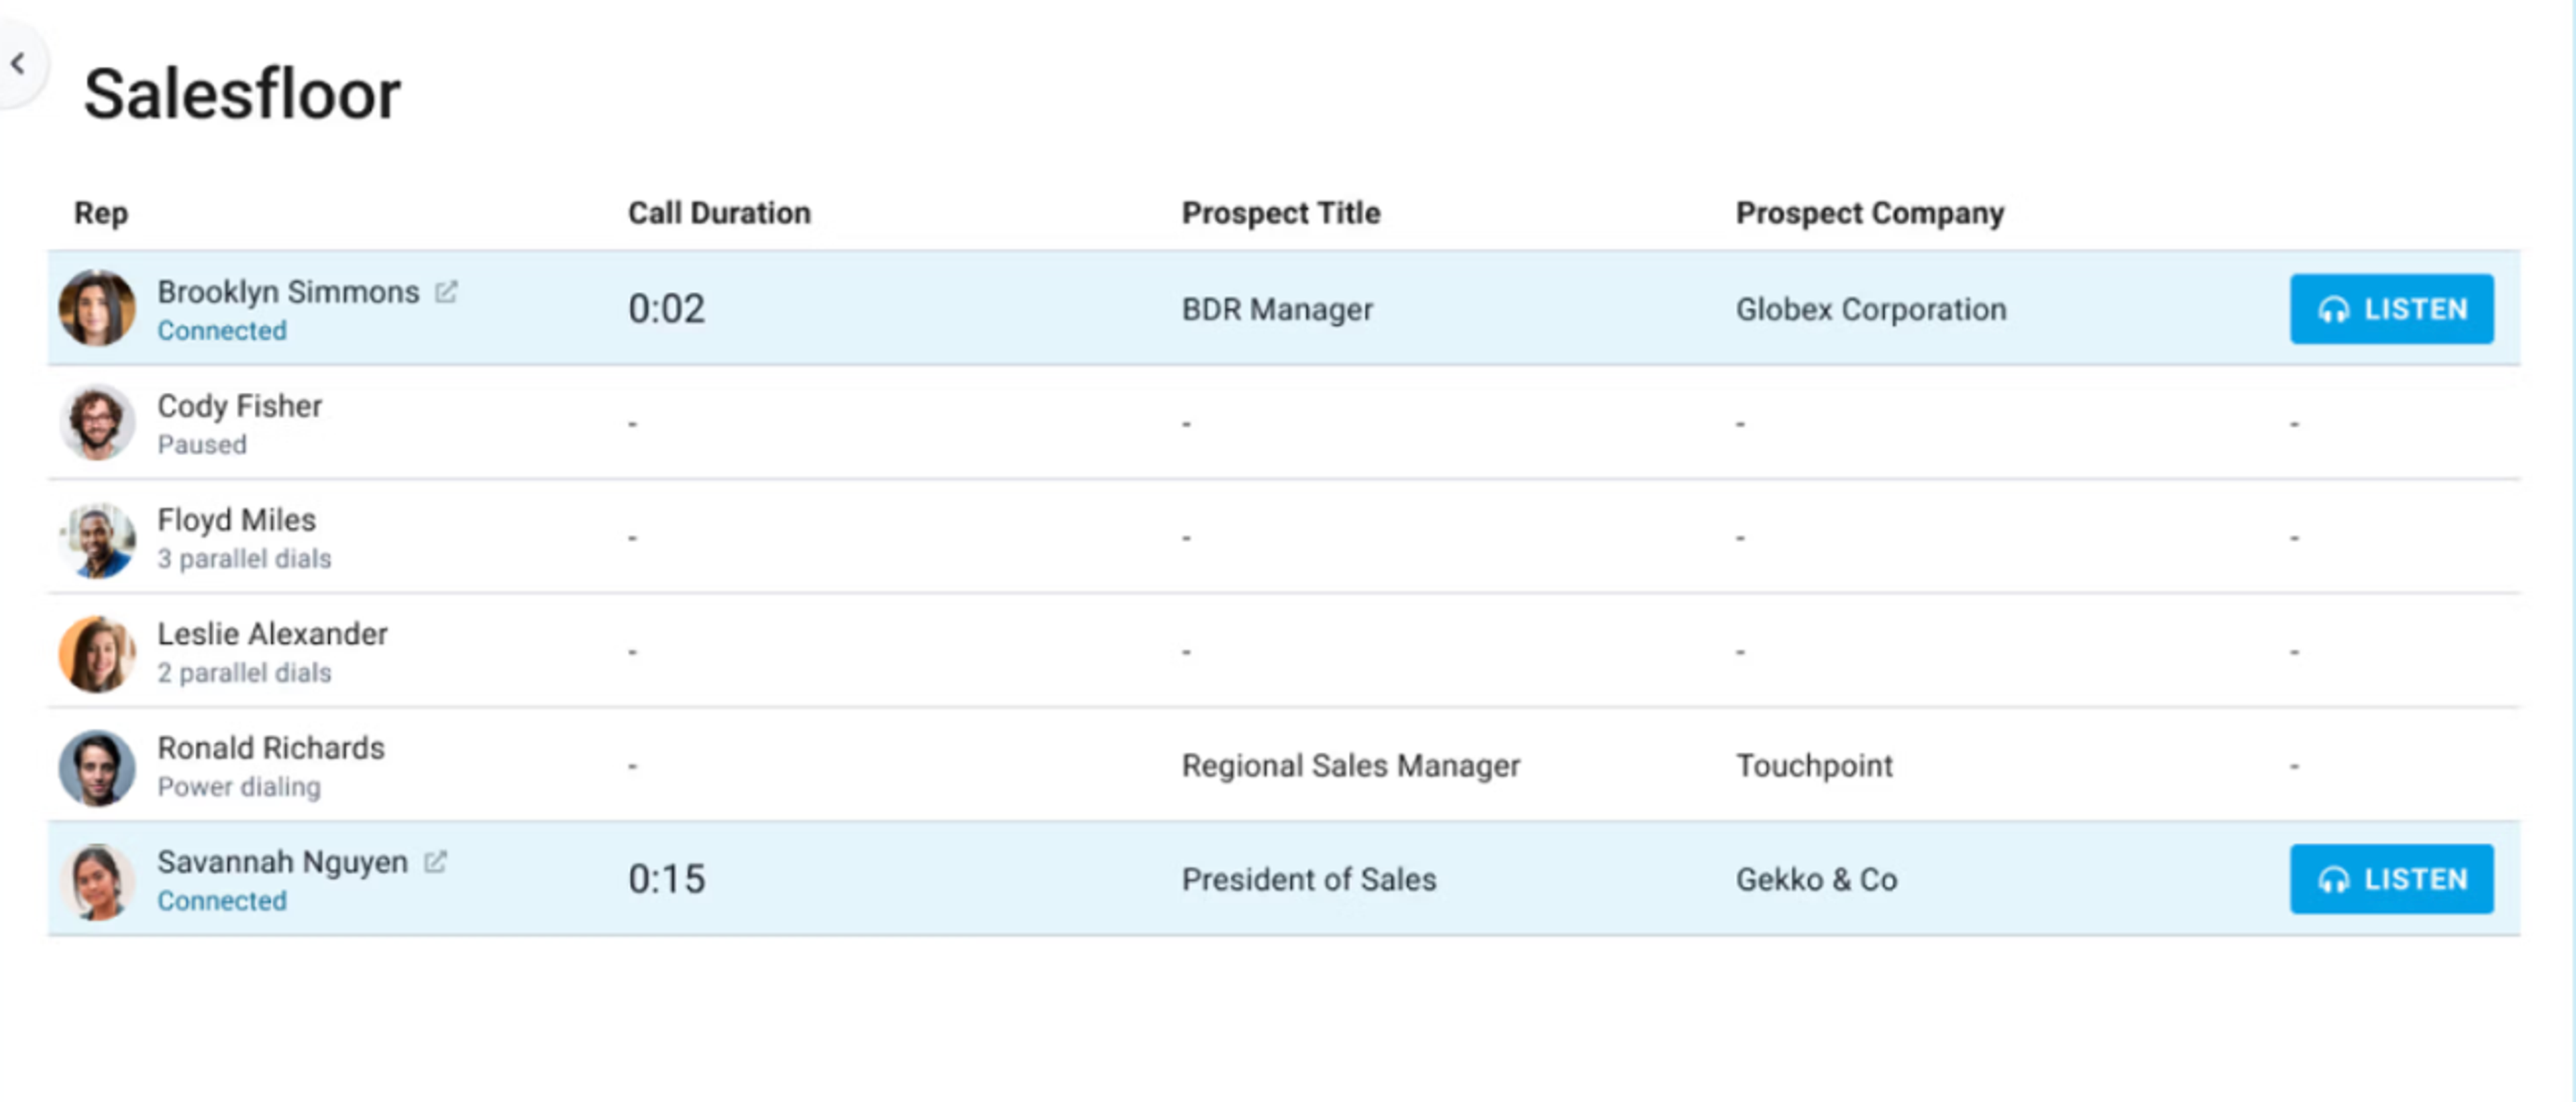Click the Prospect Title column header
This screenshot has width=2576, height=1102.
coord(1280,213)
